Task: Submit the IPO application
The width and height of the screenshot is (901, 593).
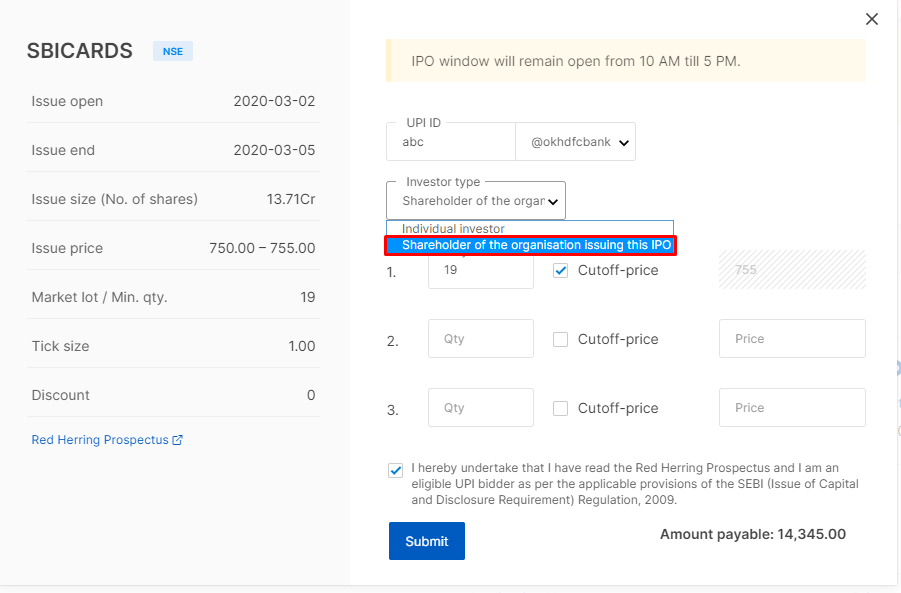Action: [427, 541]
